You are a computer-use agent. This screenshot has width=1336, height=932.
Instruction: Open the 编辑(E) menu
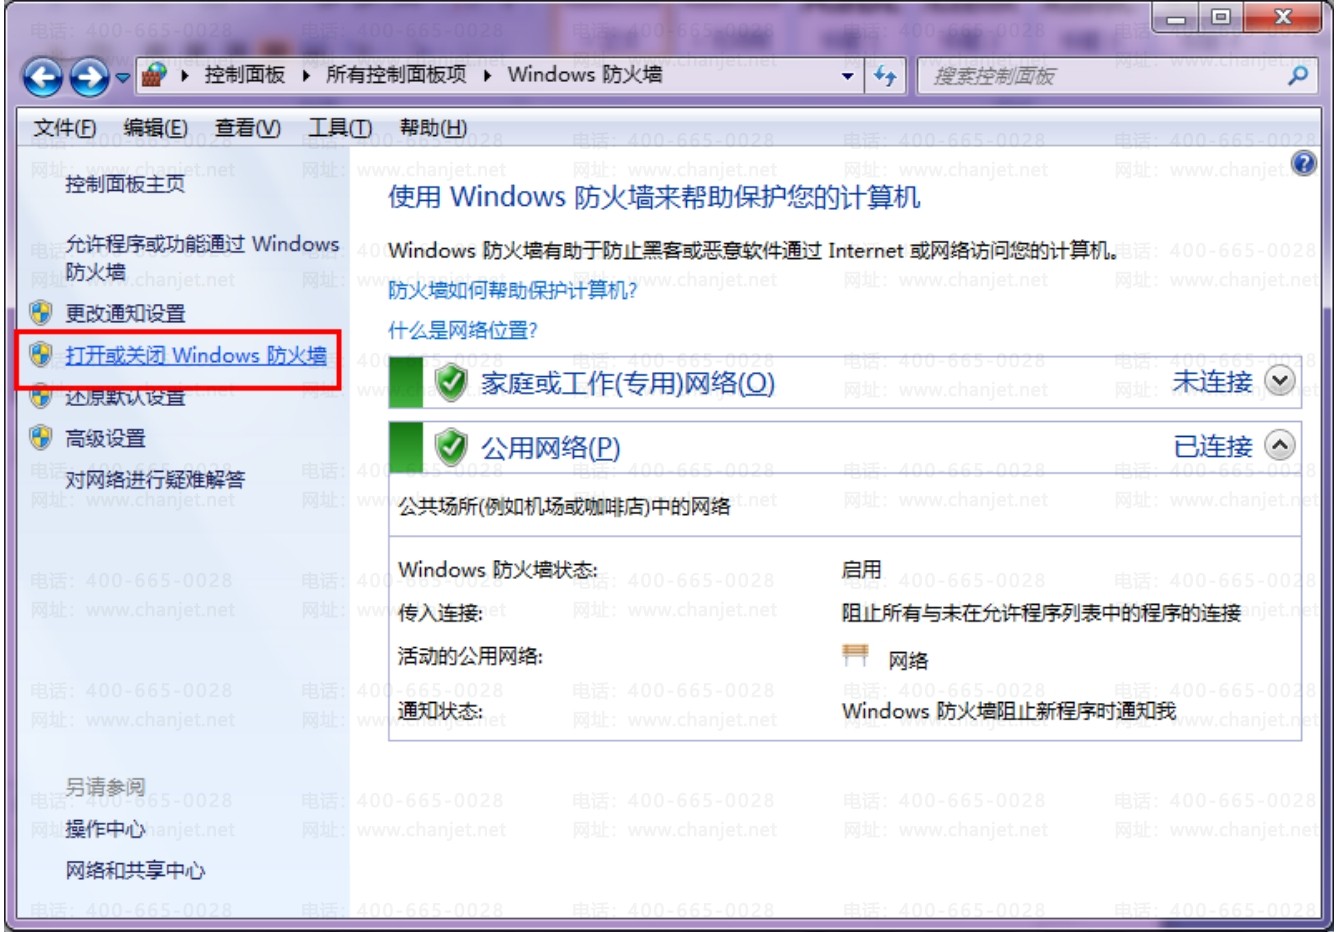coord(155,128)
